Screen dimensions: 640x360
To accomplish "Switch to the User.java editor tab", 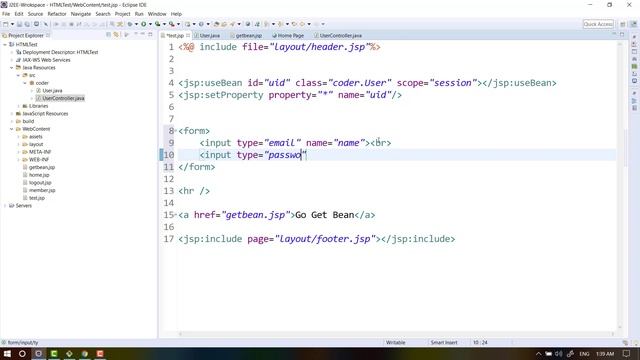I will pyautogui.click(x=207, y=36).
